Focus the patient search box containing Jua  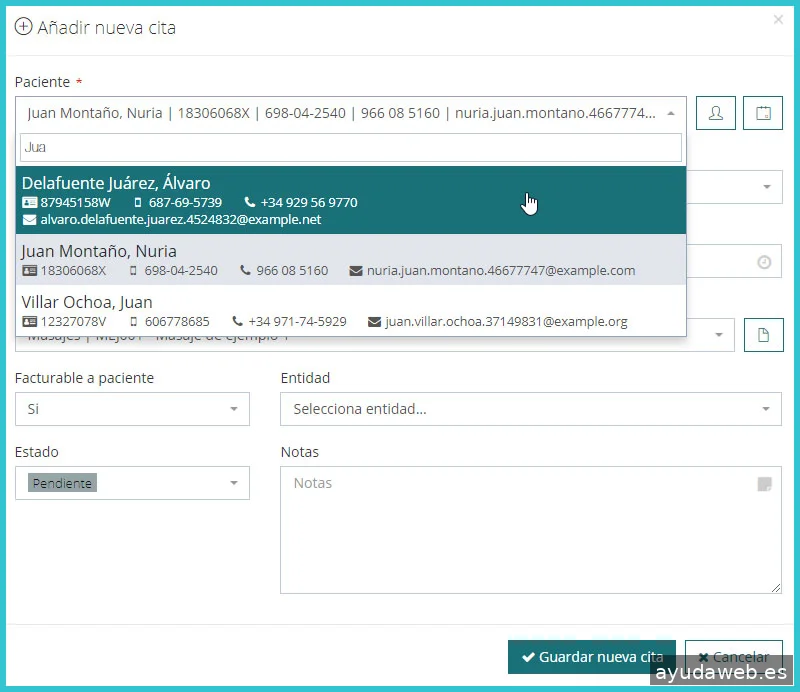point(351,147)
